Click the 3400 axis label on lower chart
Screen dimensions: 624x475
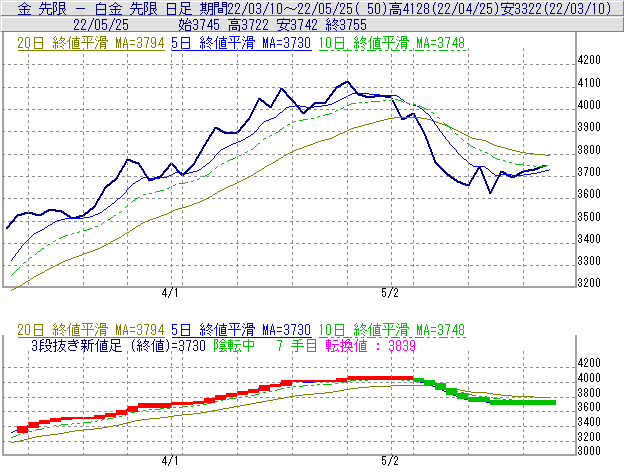tap(589, 422)
